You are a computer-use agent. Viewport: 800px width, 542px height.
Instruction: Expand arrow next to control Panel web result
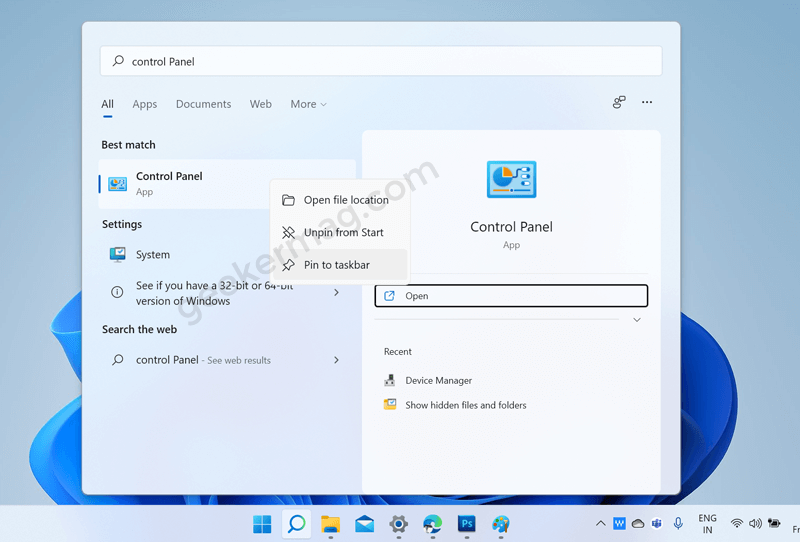336,360
